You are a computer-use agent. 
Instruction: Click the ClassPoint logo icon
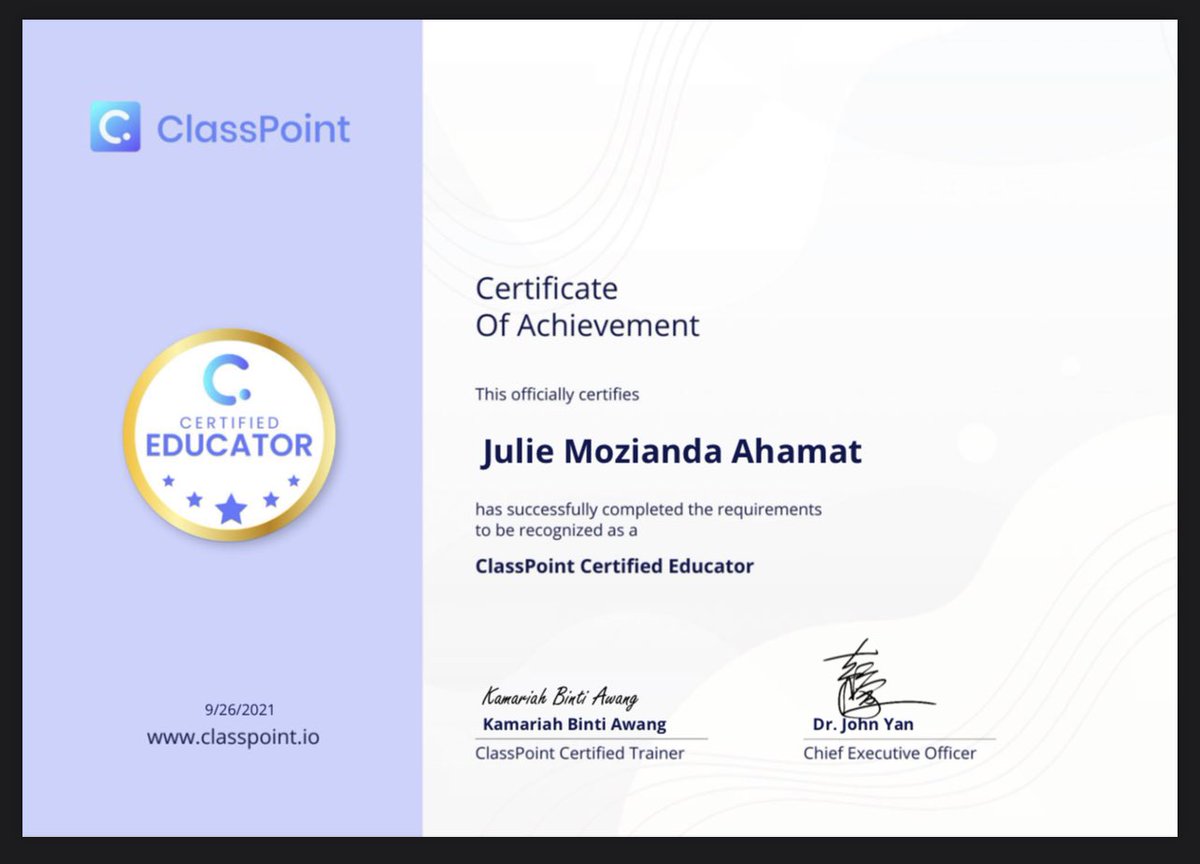tap(115, 127)
